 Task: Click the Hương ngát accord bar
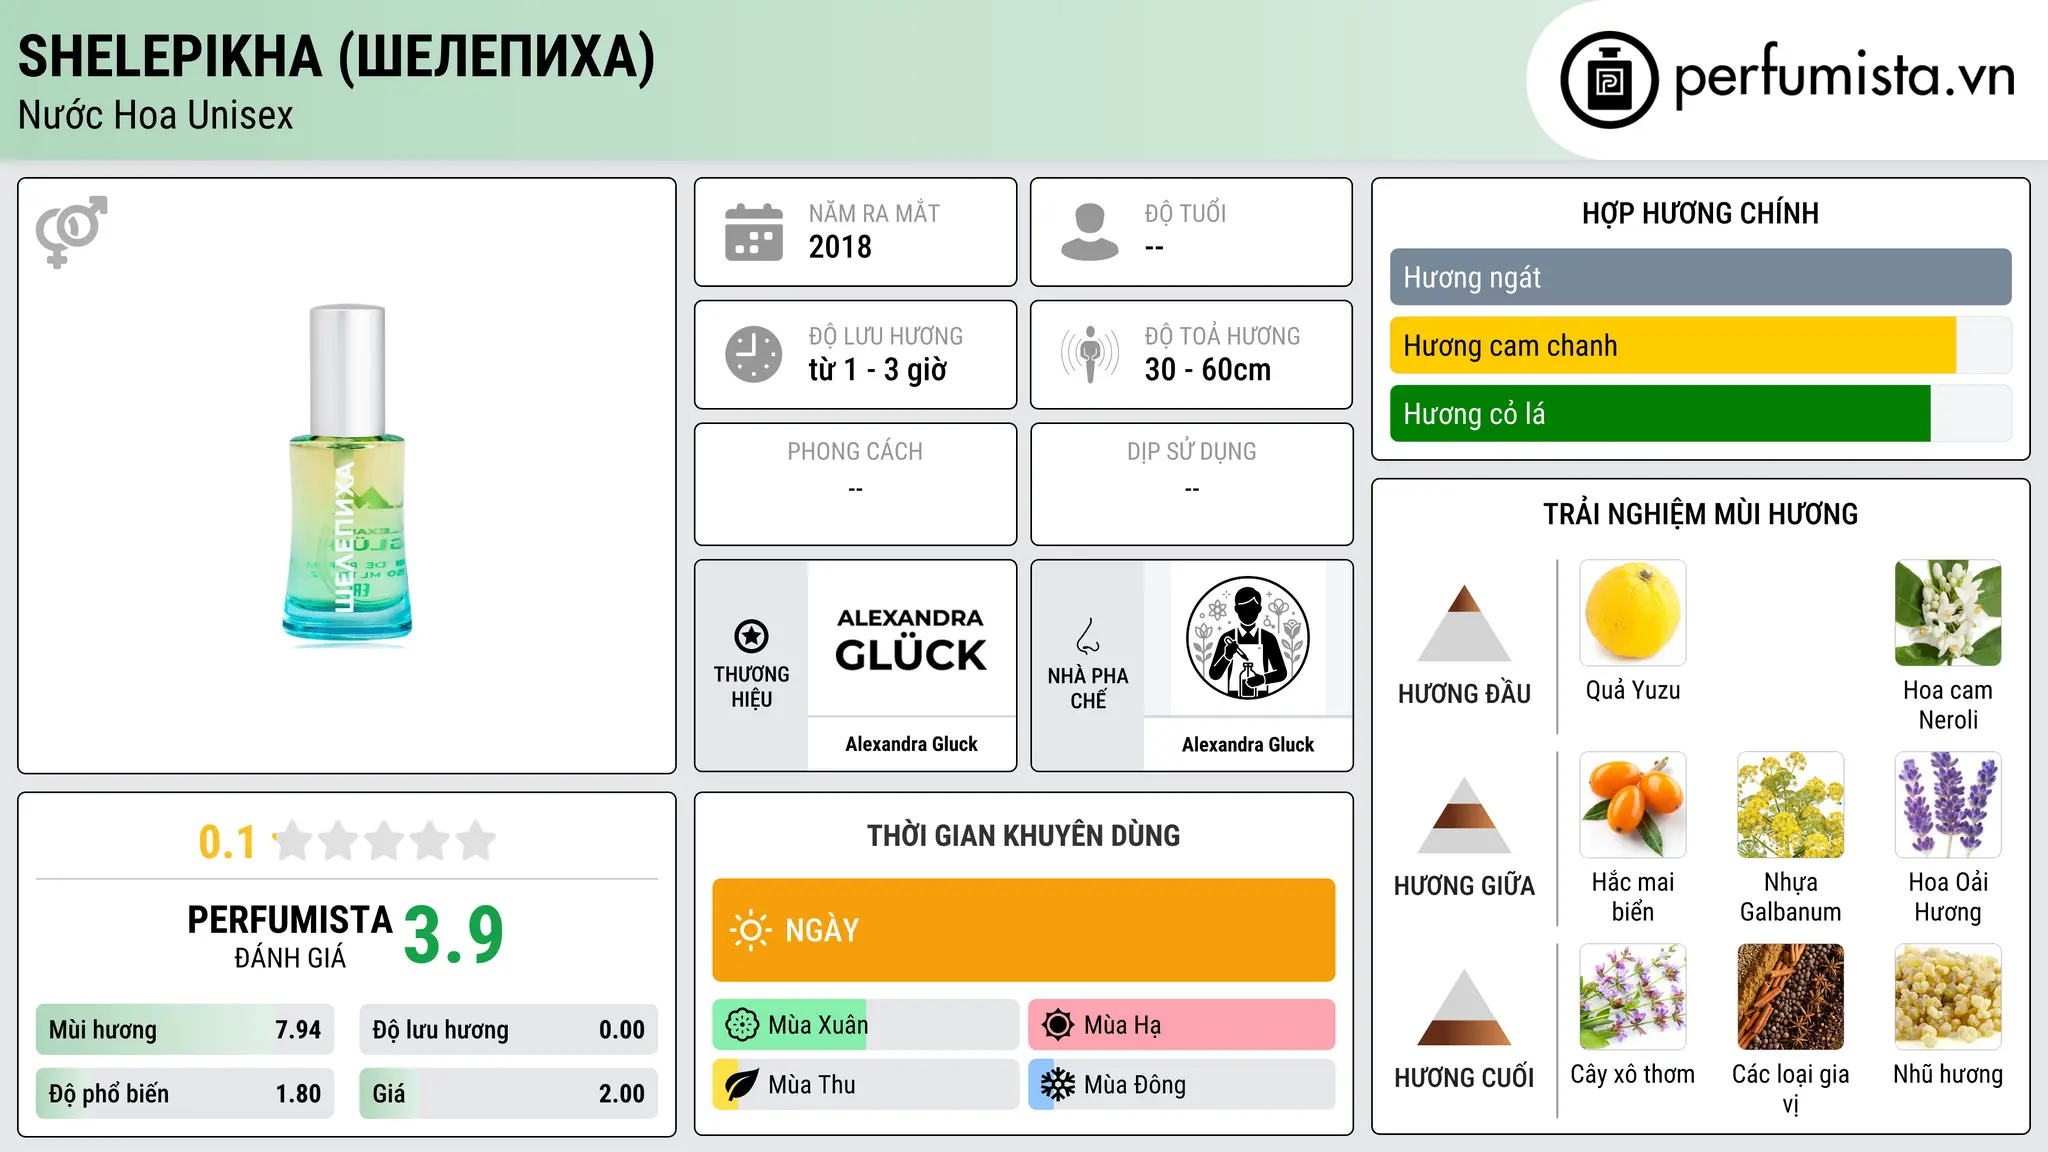[x=1700, y=277]
